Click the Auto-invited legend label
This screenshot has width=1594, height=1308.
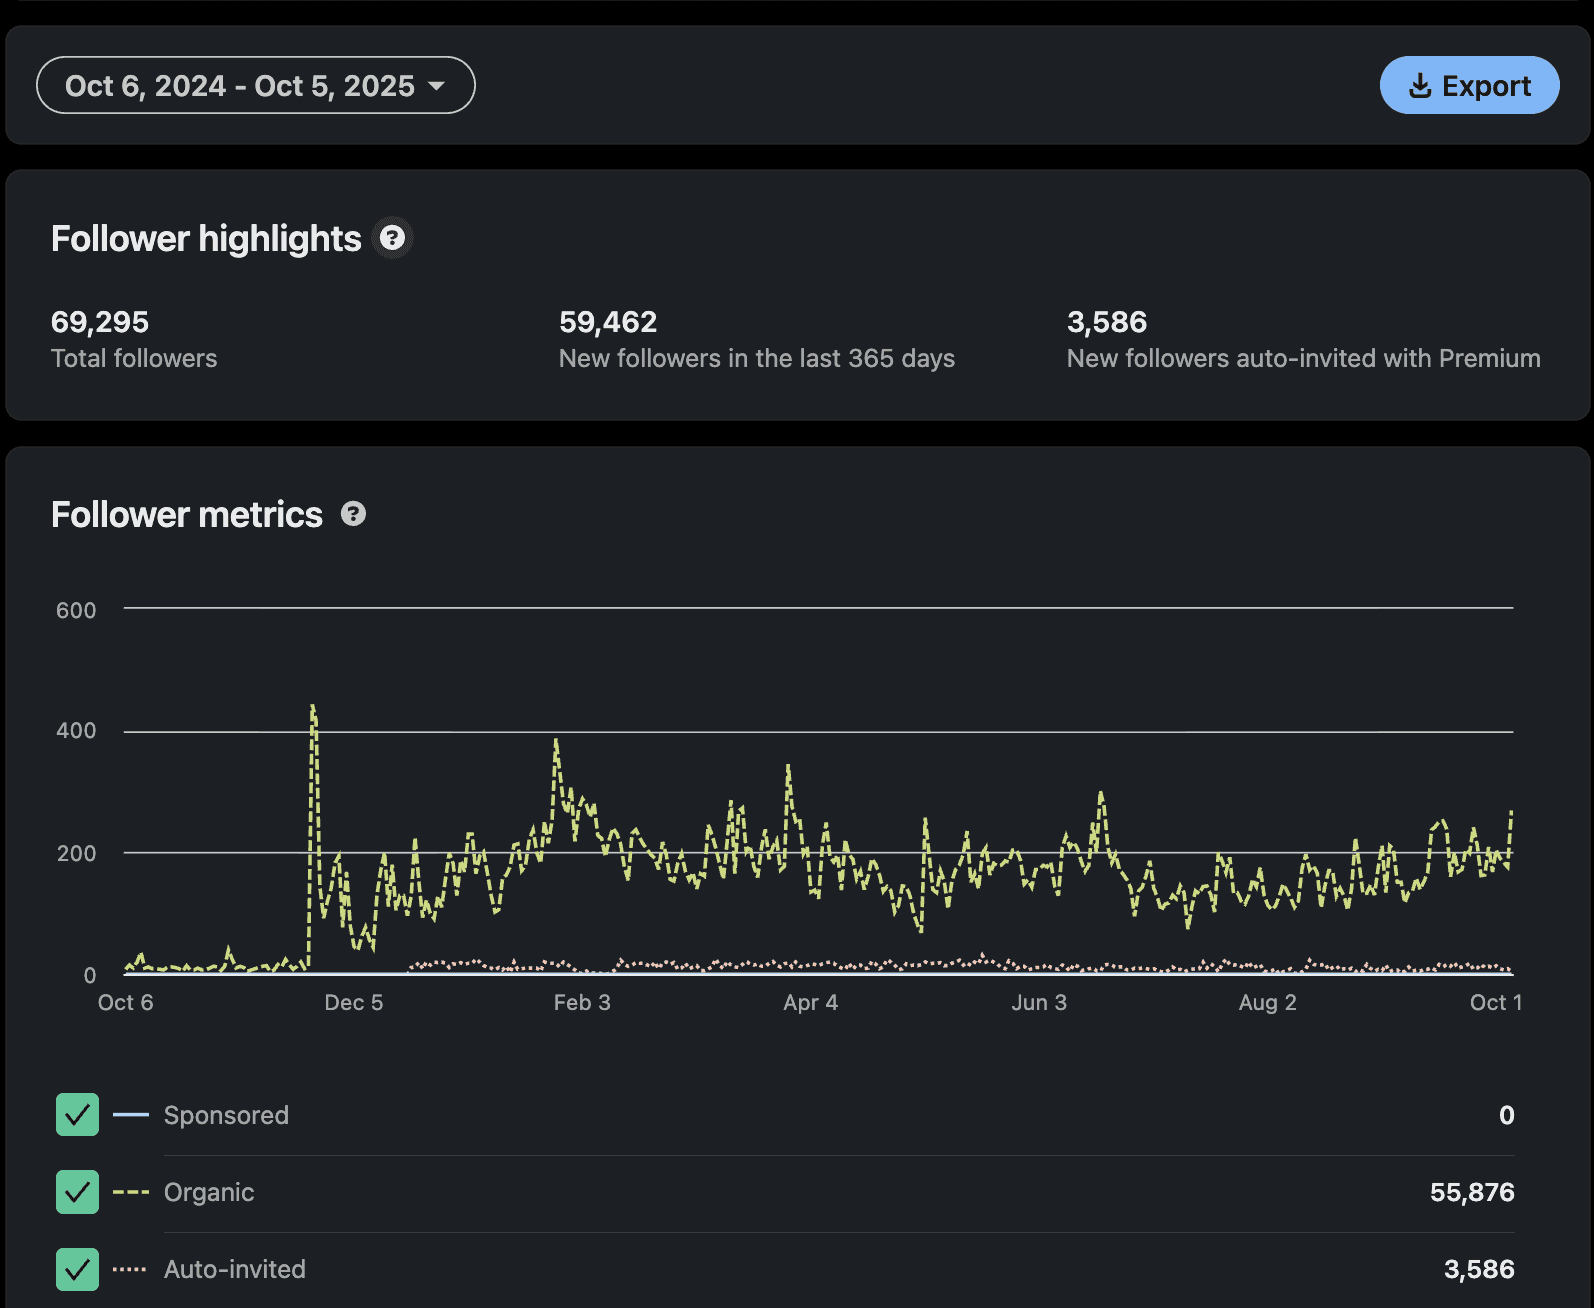click(235, 1269)
